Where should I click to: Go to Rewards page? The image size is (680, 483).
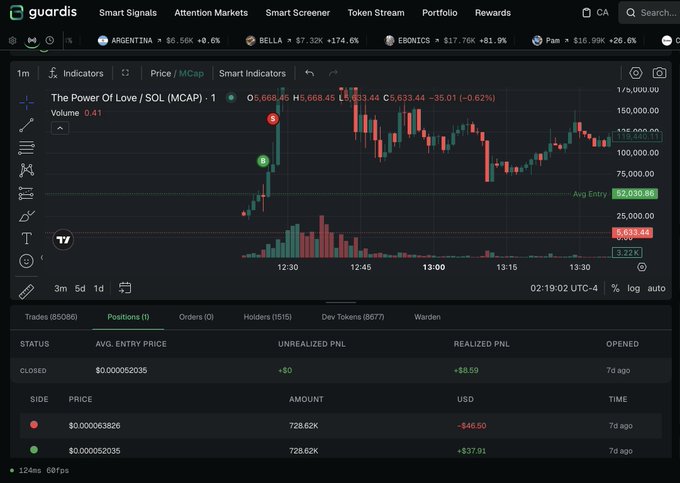pos(493,13)
